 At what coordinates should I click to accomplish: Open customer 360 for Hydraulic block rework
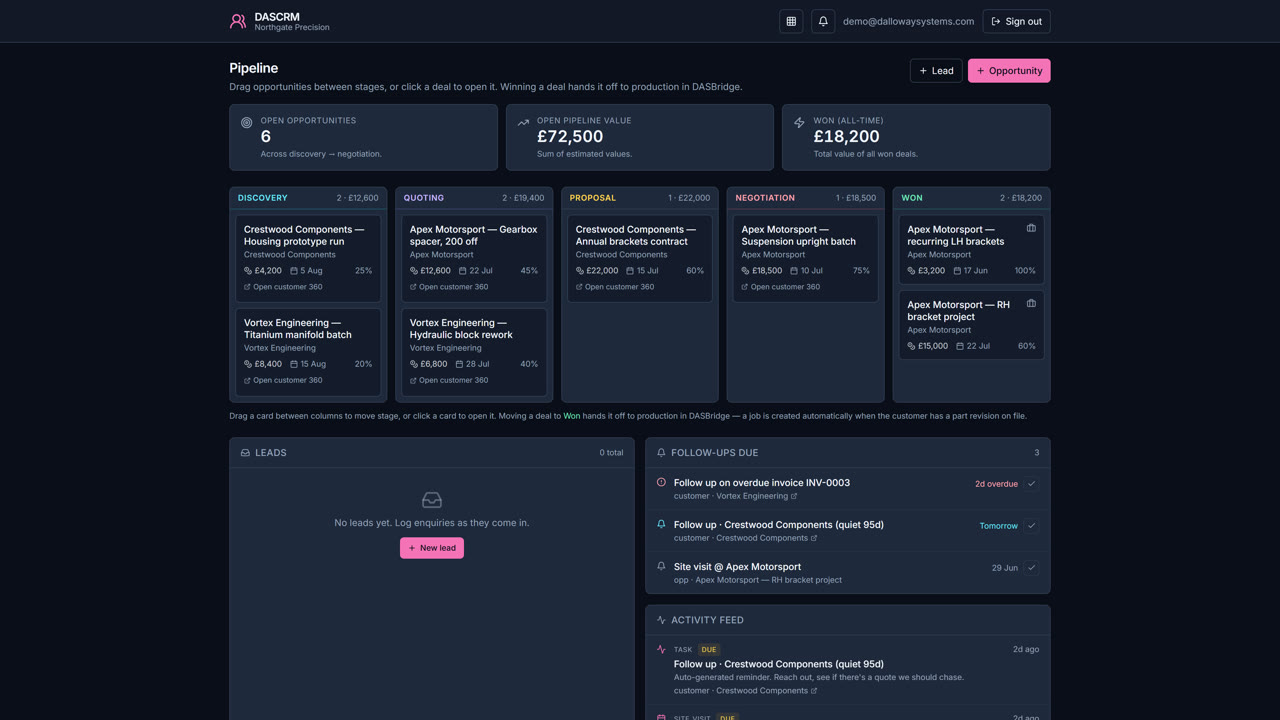449,380
